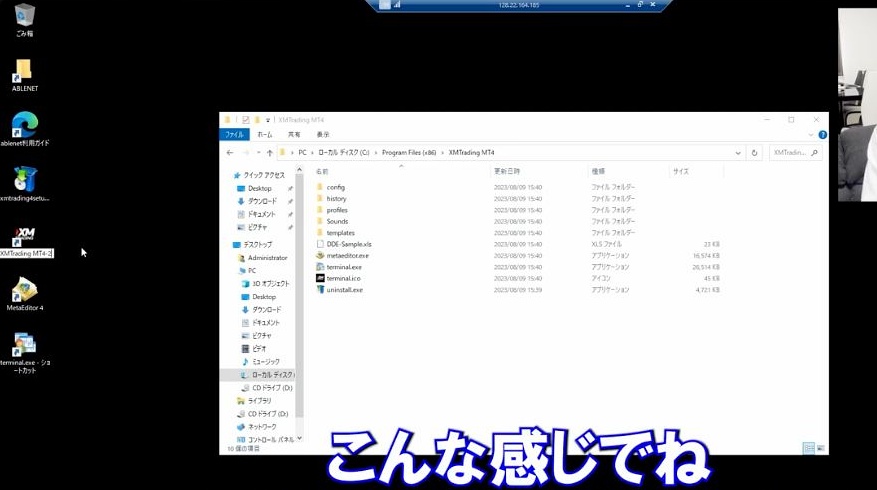Image resolution: width=877 pixels, height=490 pixels.
Task: Select the xmtrading4setup installer desktop icon
Action: (24, 183)
